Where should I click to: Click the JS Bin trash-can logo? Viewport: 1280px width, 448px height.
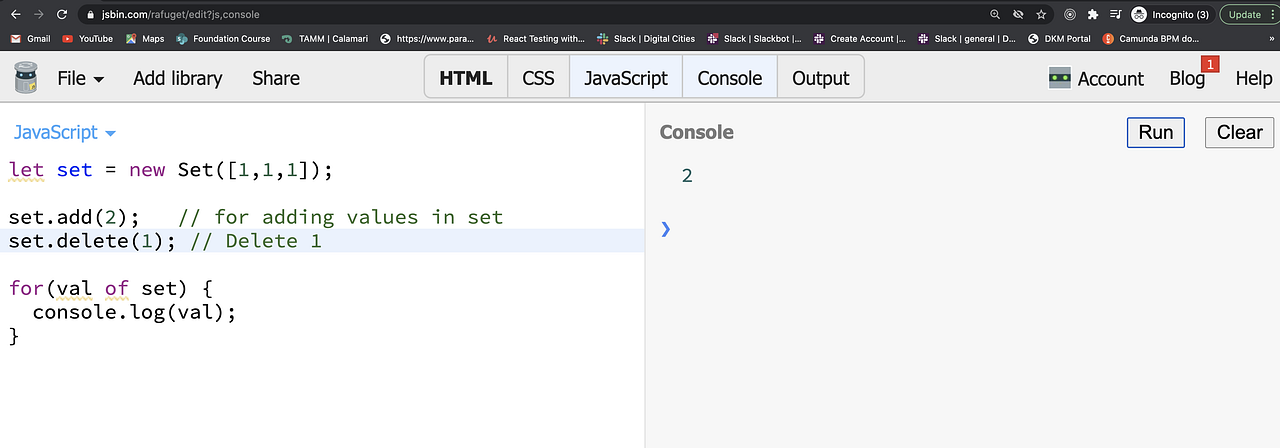click(26, 78)
